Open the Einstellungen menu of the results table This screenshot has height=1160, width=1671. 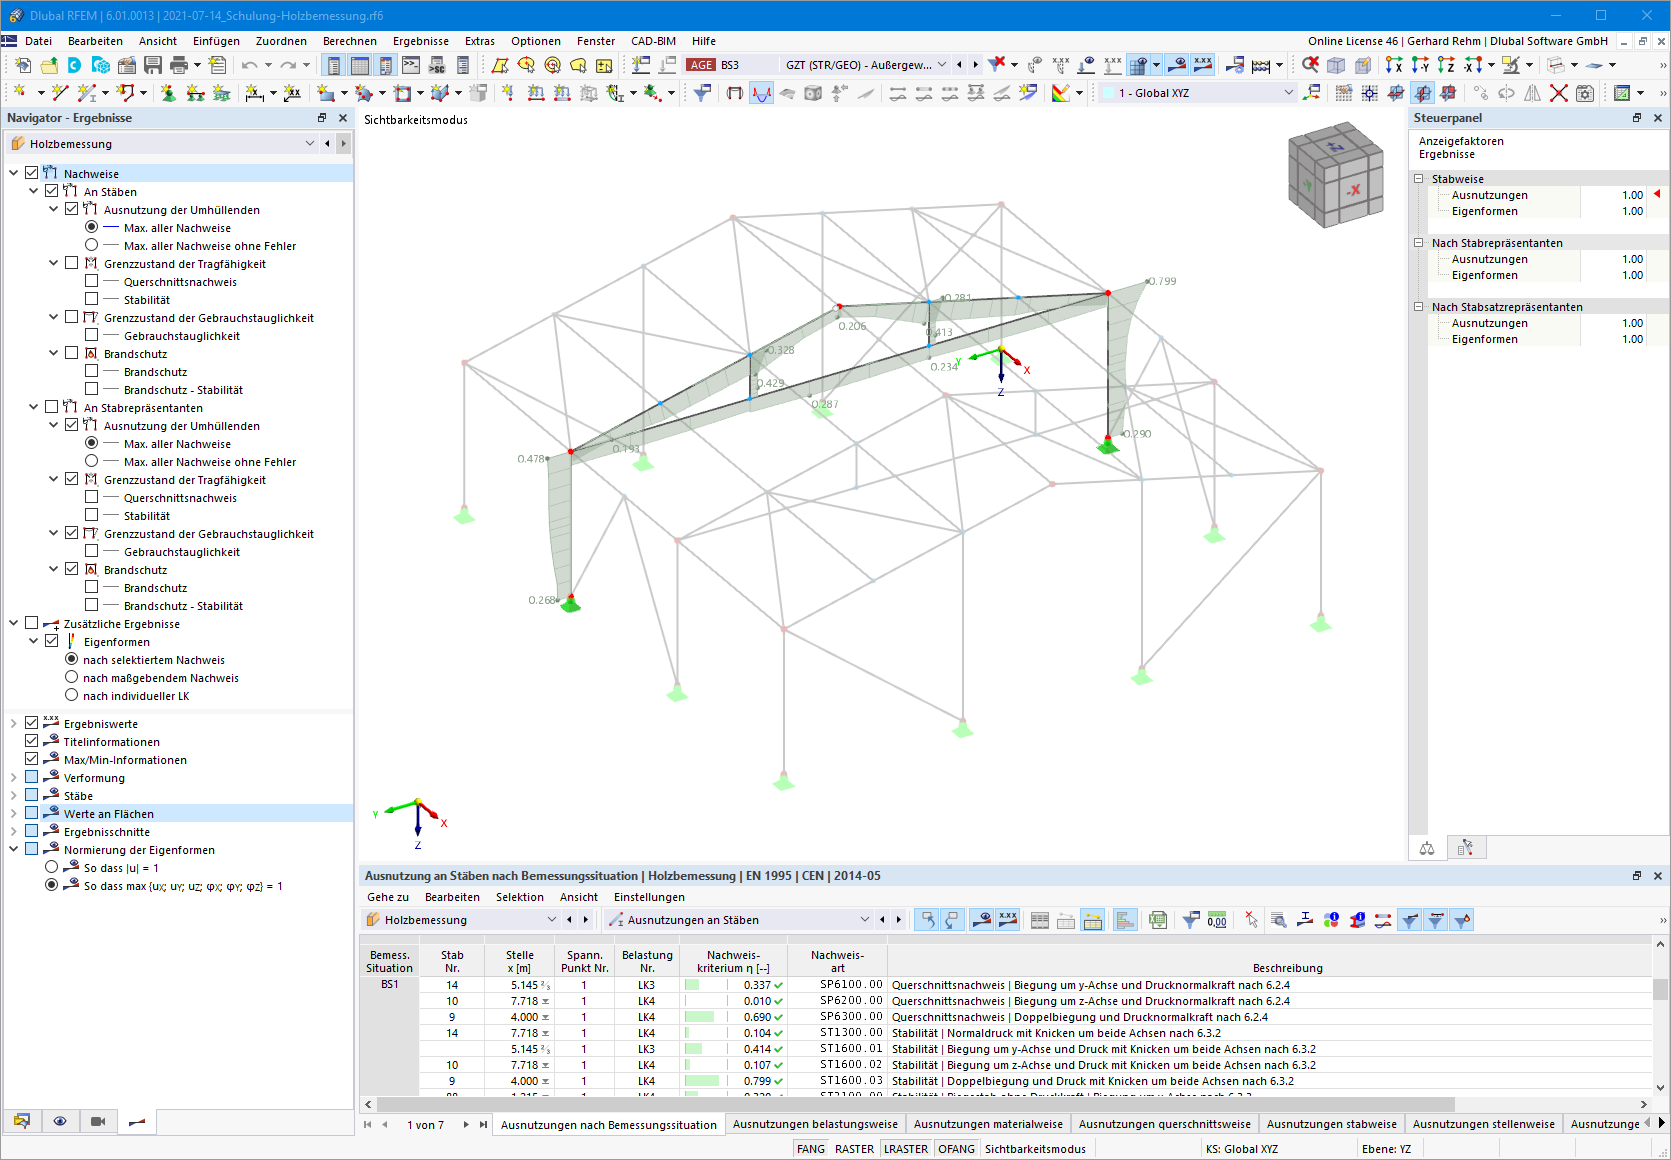tap(649, 897)
